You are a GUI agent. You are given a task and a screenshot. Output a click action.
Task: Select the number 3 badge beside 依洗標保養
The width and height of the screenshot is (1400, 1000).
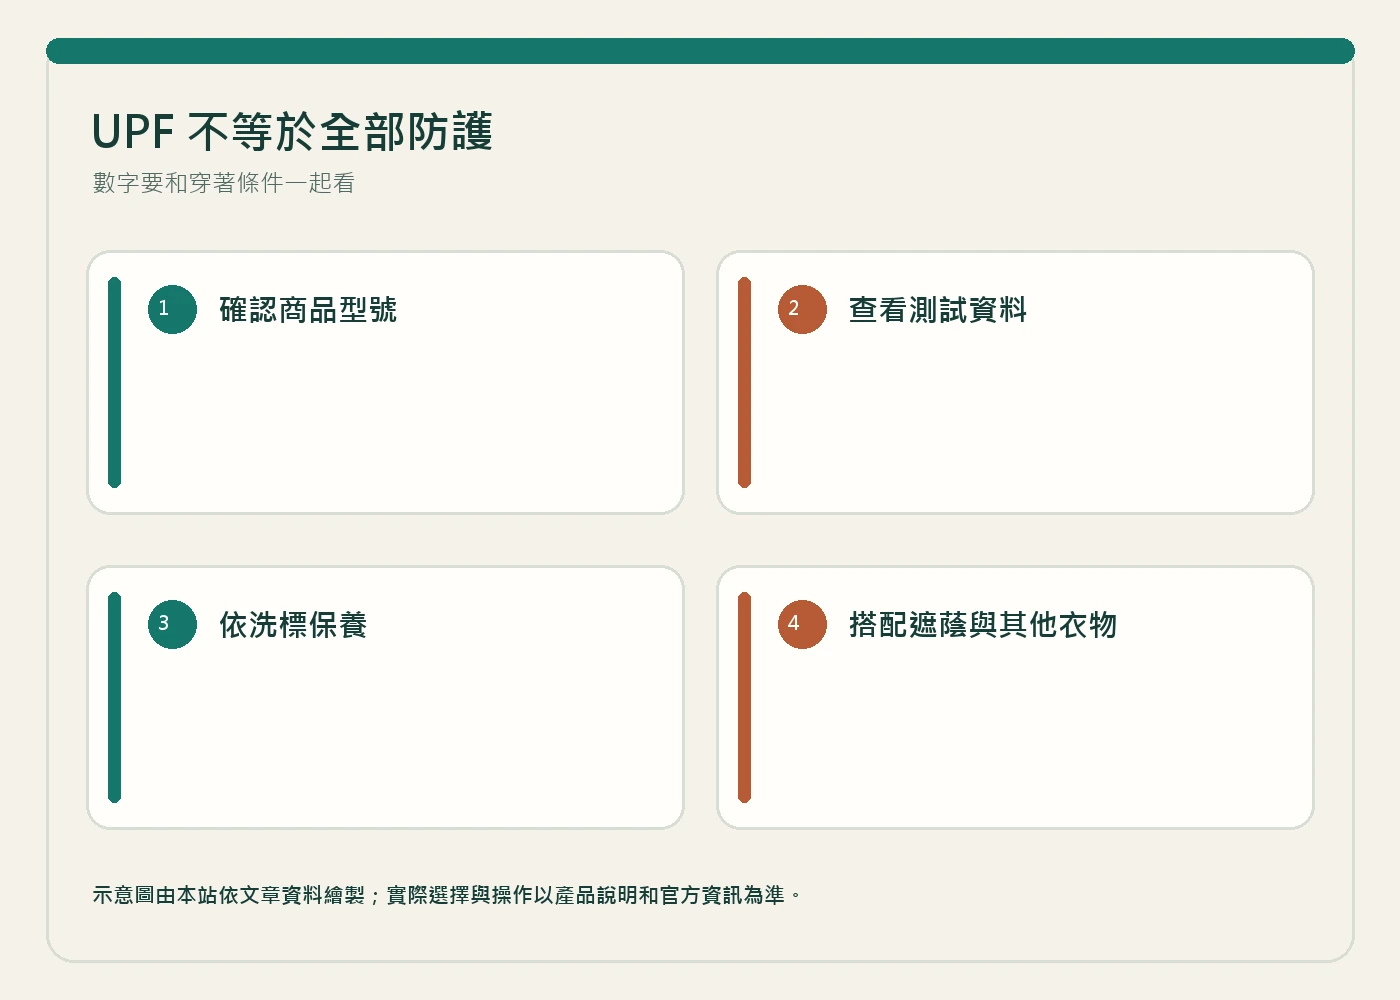pyautogui.click(x=173, y=624)
